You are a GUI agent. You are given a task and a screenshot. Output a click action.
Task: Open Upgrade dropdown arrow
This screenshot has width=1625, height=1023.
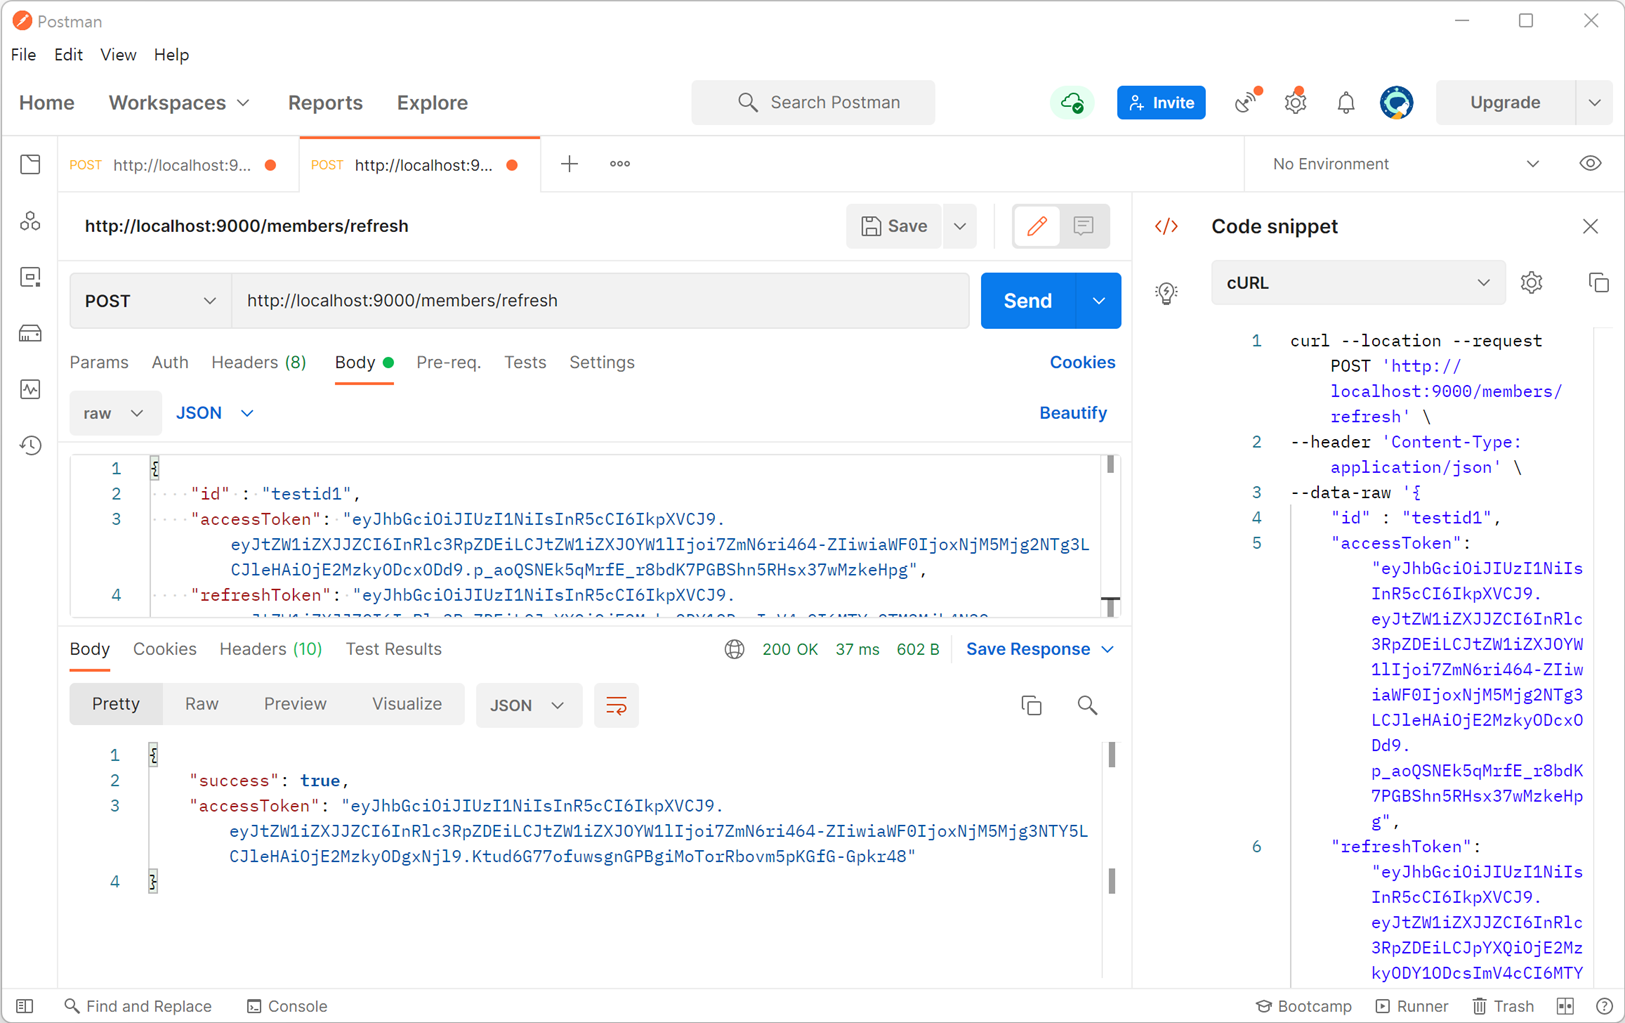[1594, 103]
